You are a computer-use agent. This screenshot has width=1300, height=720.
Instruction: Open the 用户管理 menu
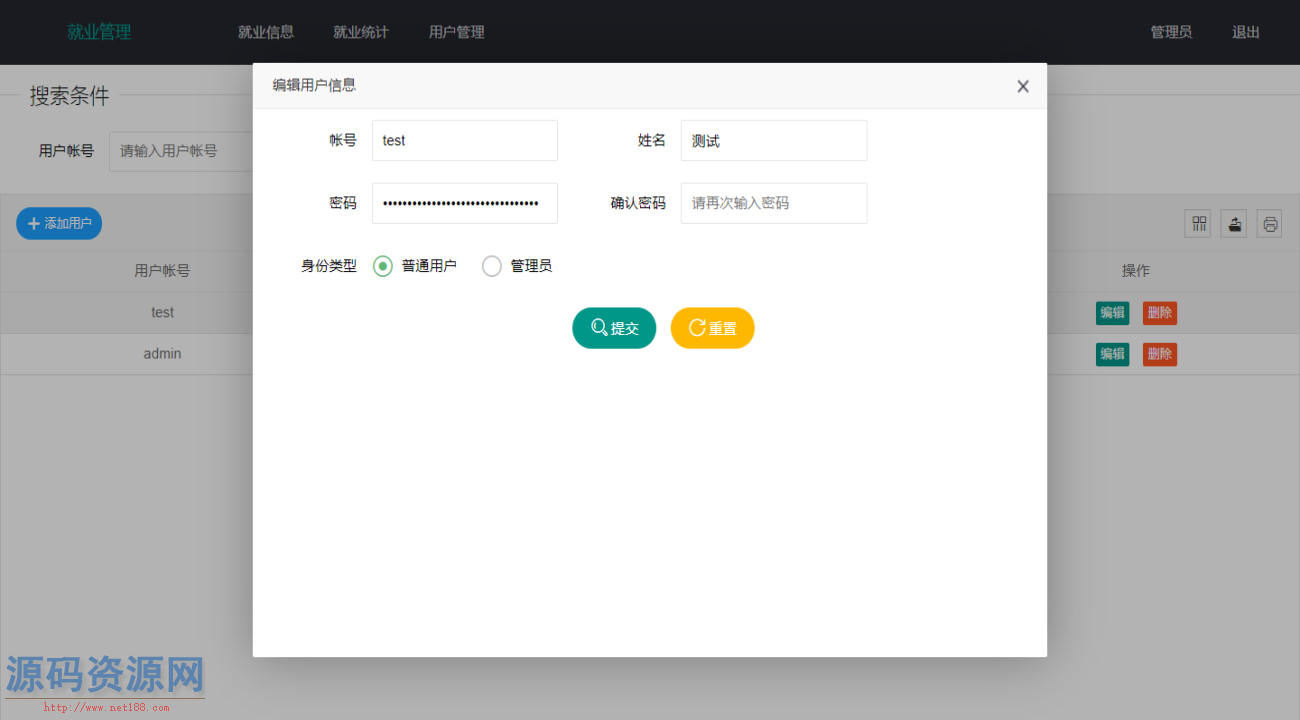tap(457, 32)
